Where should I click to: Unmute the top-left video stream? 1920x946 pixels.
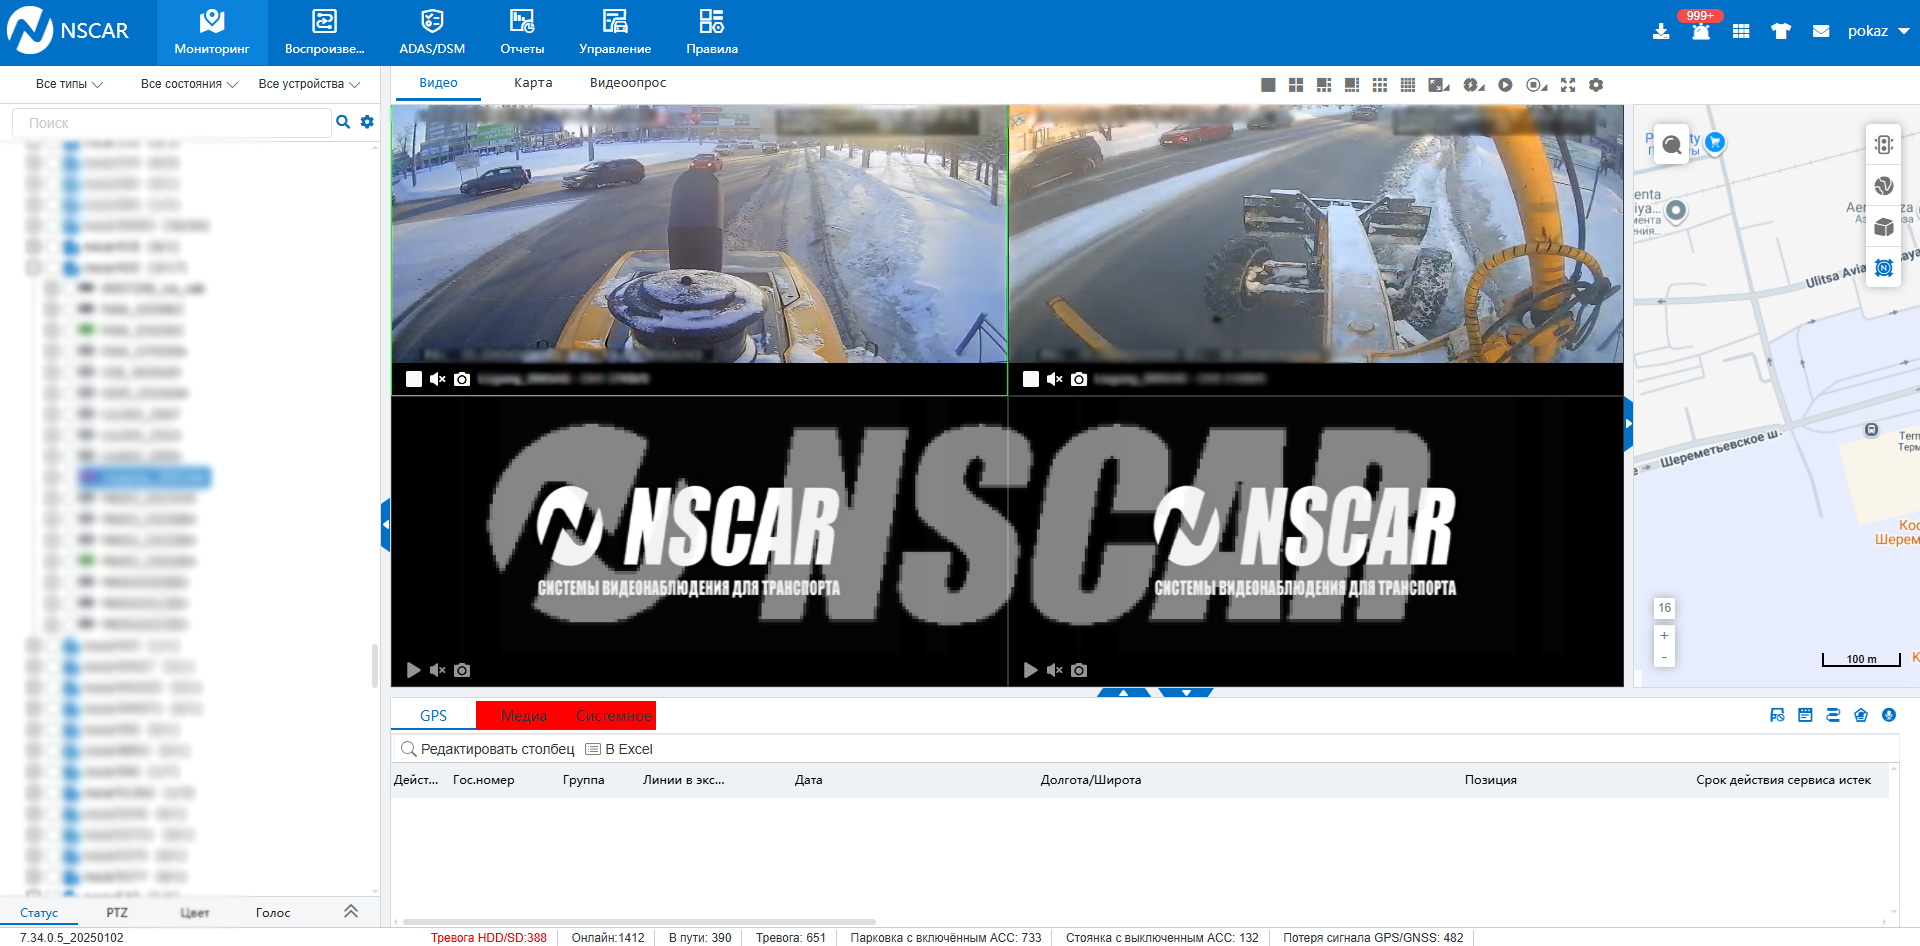[x=438, y=379]
